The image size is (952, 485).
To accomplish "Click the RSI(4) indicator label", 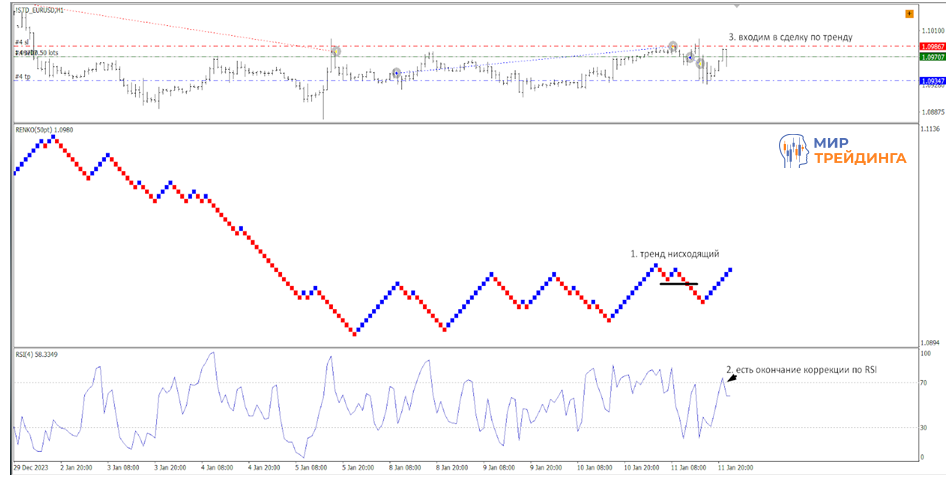I will coord(36,353).
